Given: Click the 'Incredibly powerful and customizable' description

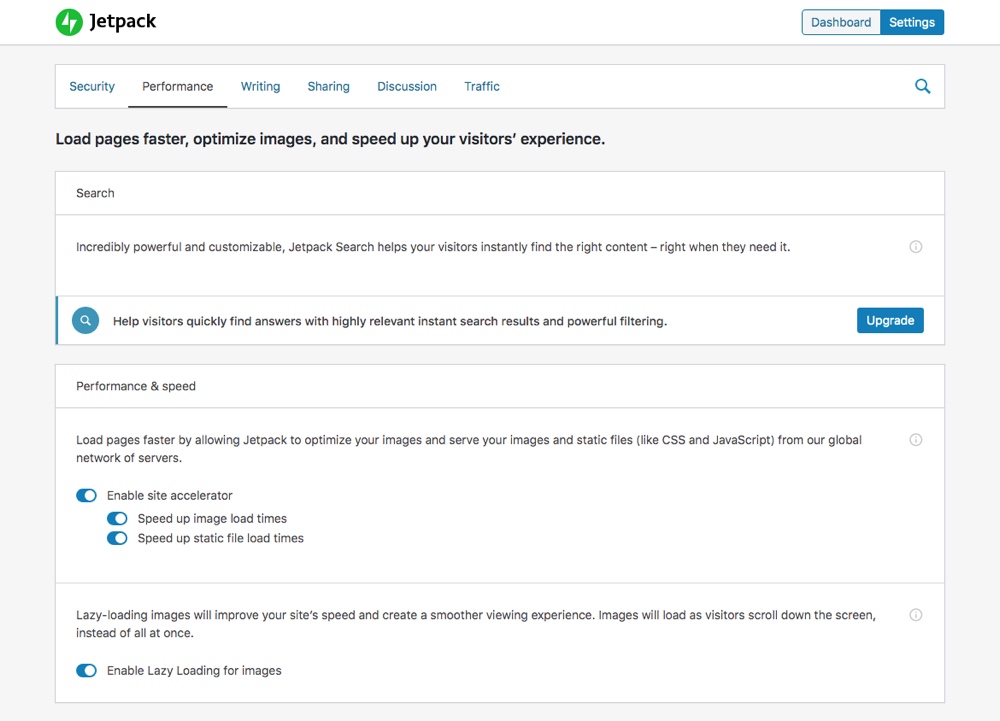Looking at the screenshot, I should point(433,247).
